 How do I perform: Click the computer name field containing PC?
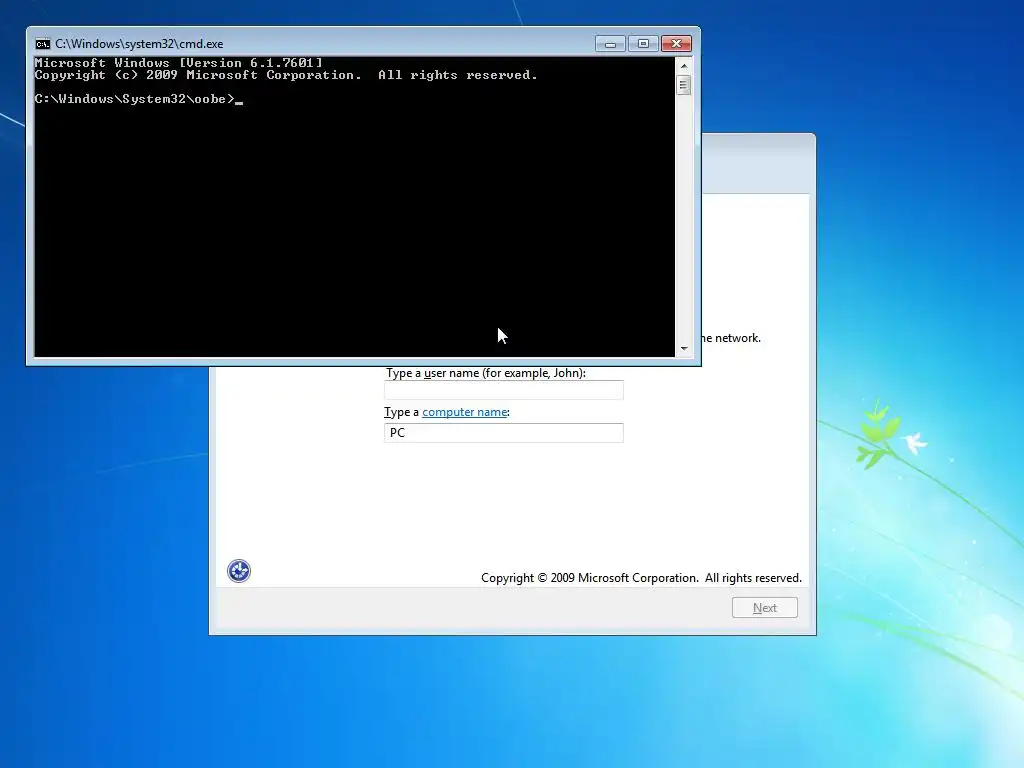click(x=504, y=433)
